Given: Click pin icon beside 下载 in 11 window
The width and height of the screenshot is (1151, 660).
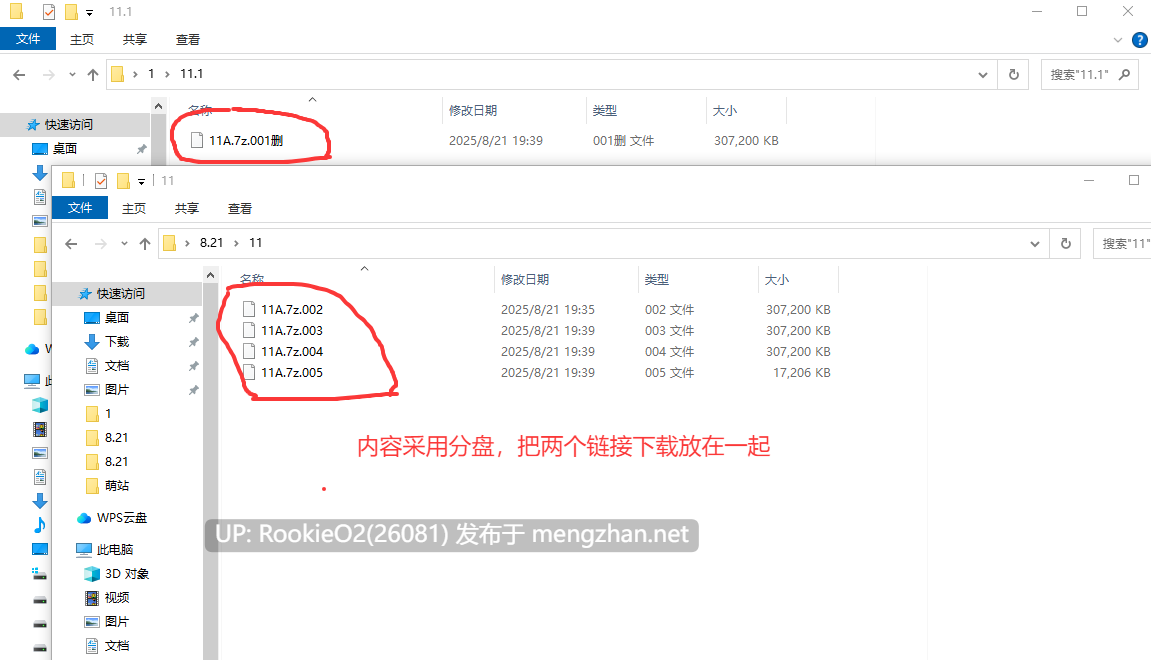Looking at the screenshot, I should 193,342.
